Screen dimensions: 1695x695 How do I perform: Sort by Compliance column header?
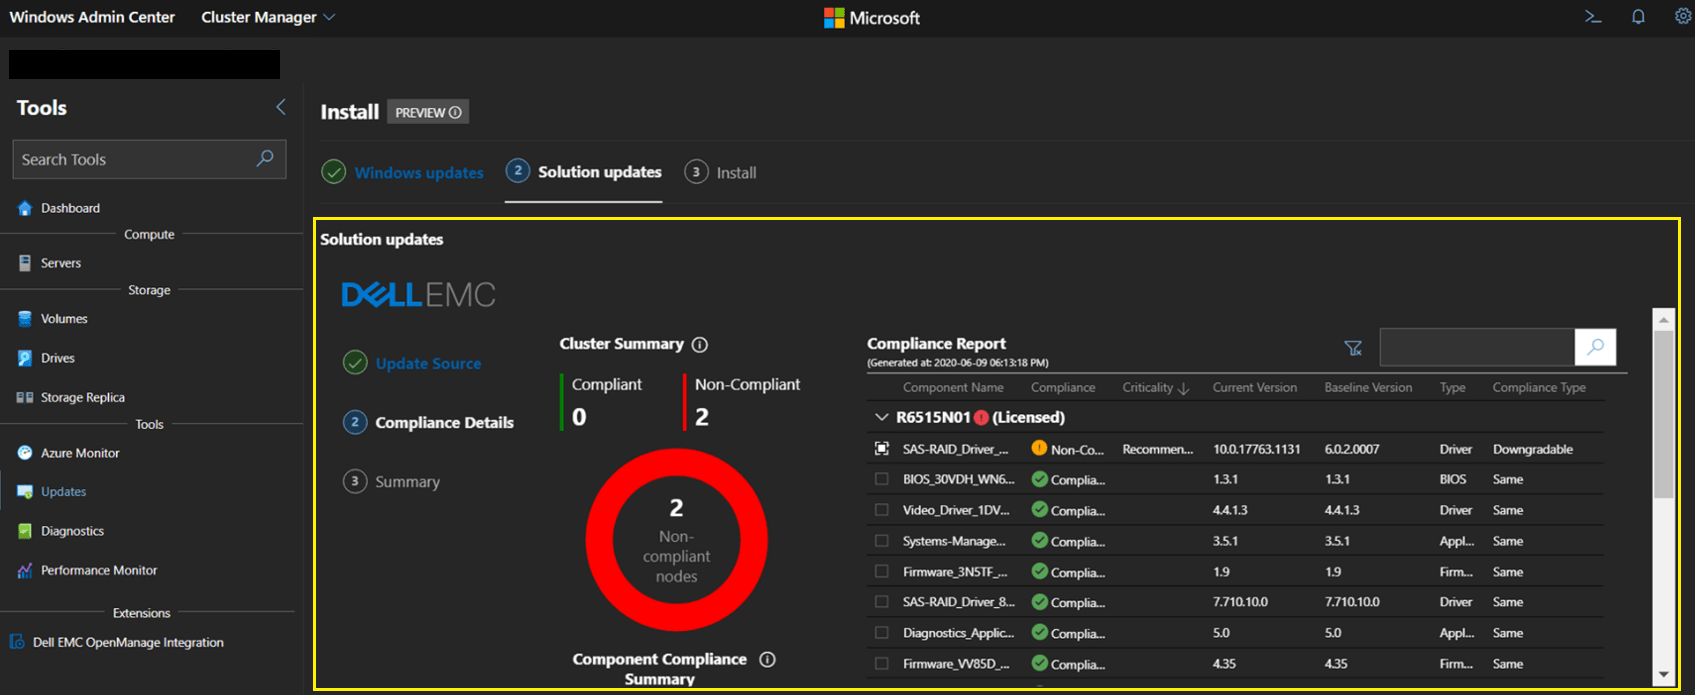tap(1063, 388)
